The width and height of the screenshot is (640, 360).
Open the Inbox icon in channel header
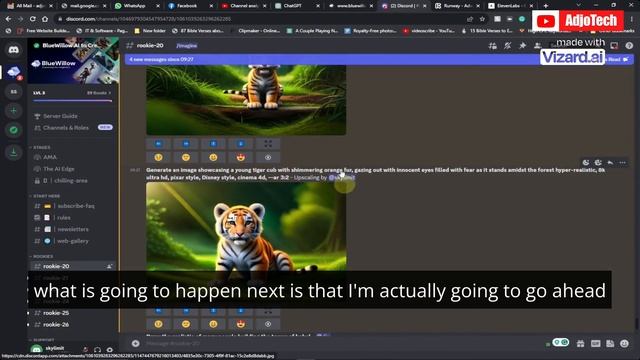pyautogui.click(x=614, y=46)
